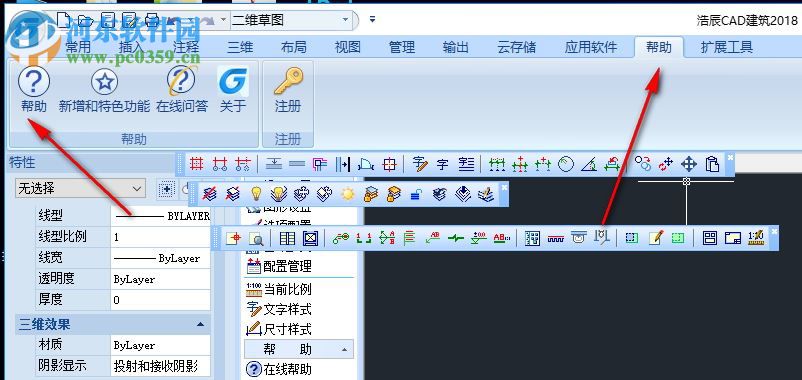The height and width of the screenshot is (380, 802).
Task: Click the 线宽 ByLayer value field
Action: (x=161, y=258)
